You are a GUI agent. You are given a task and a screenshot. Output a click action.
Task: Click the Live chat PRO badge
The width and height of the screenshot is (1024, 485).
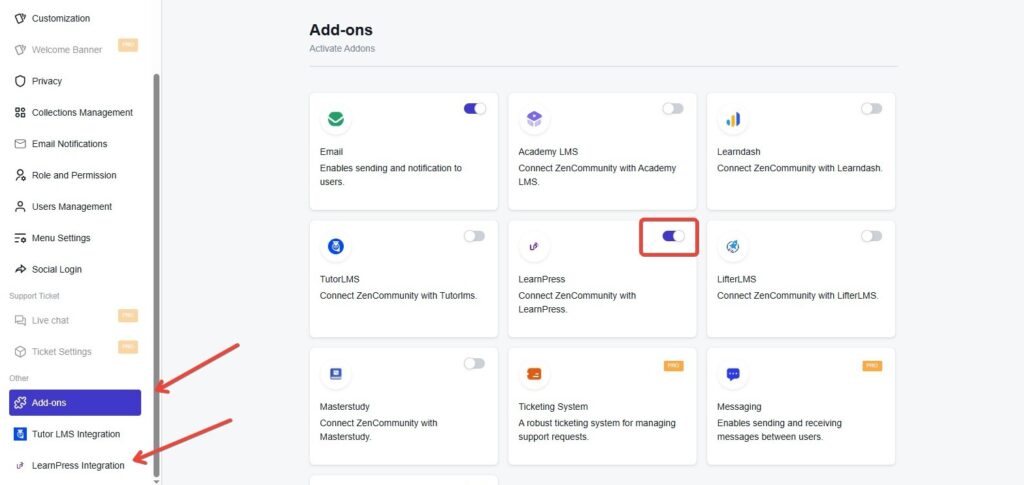tap(128, 315)
